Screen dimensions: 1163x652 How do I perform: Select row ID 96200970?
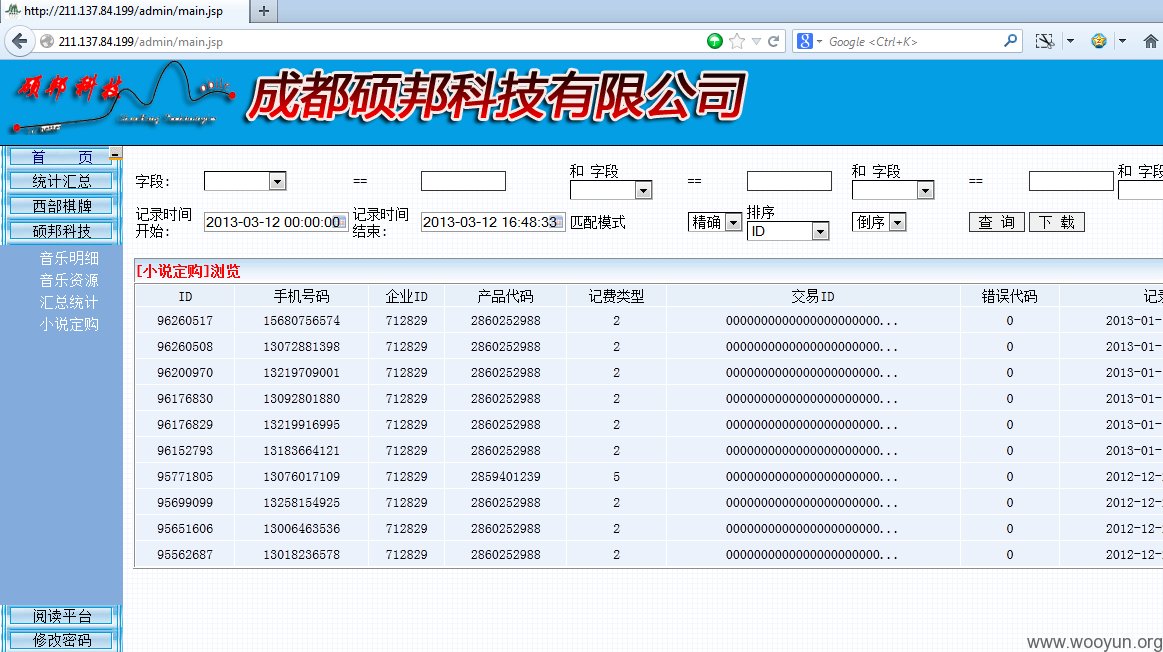click(185, 373)
